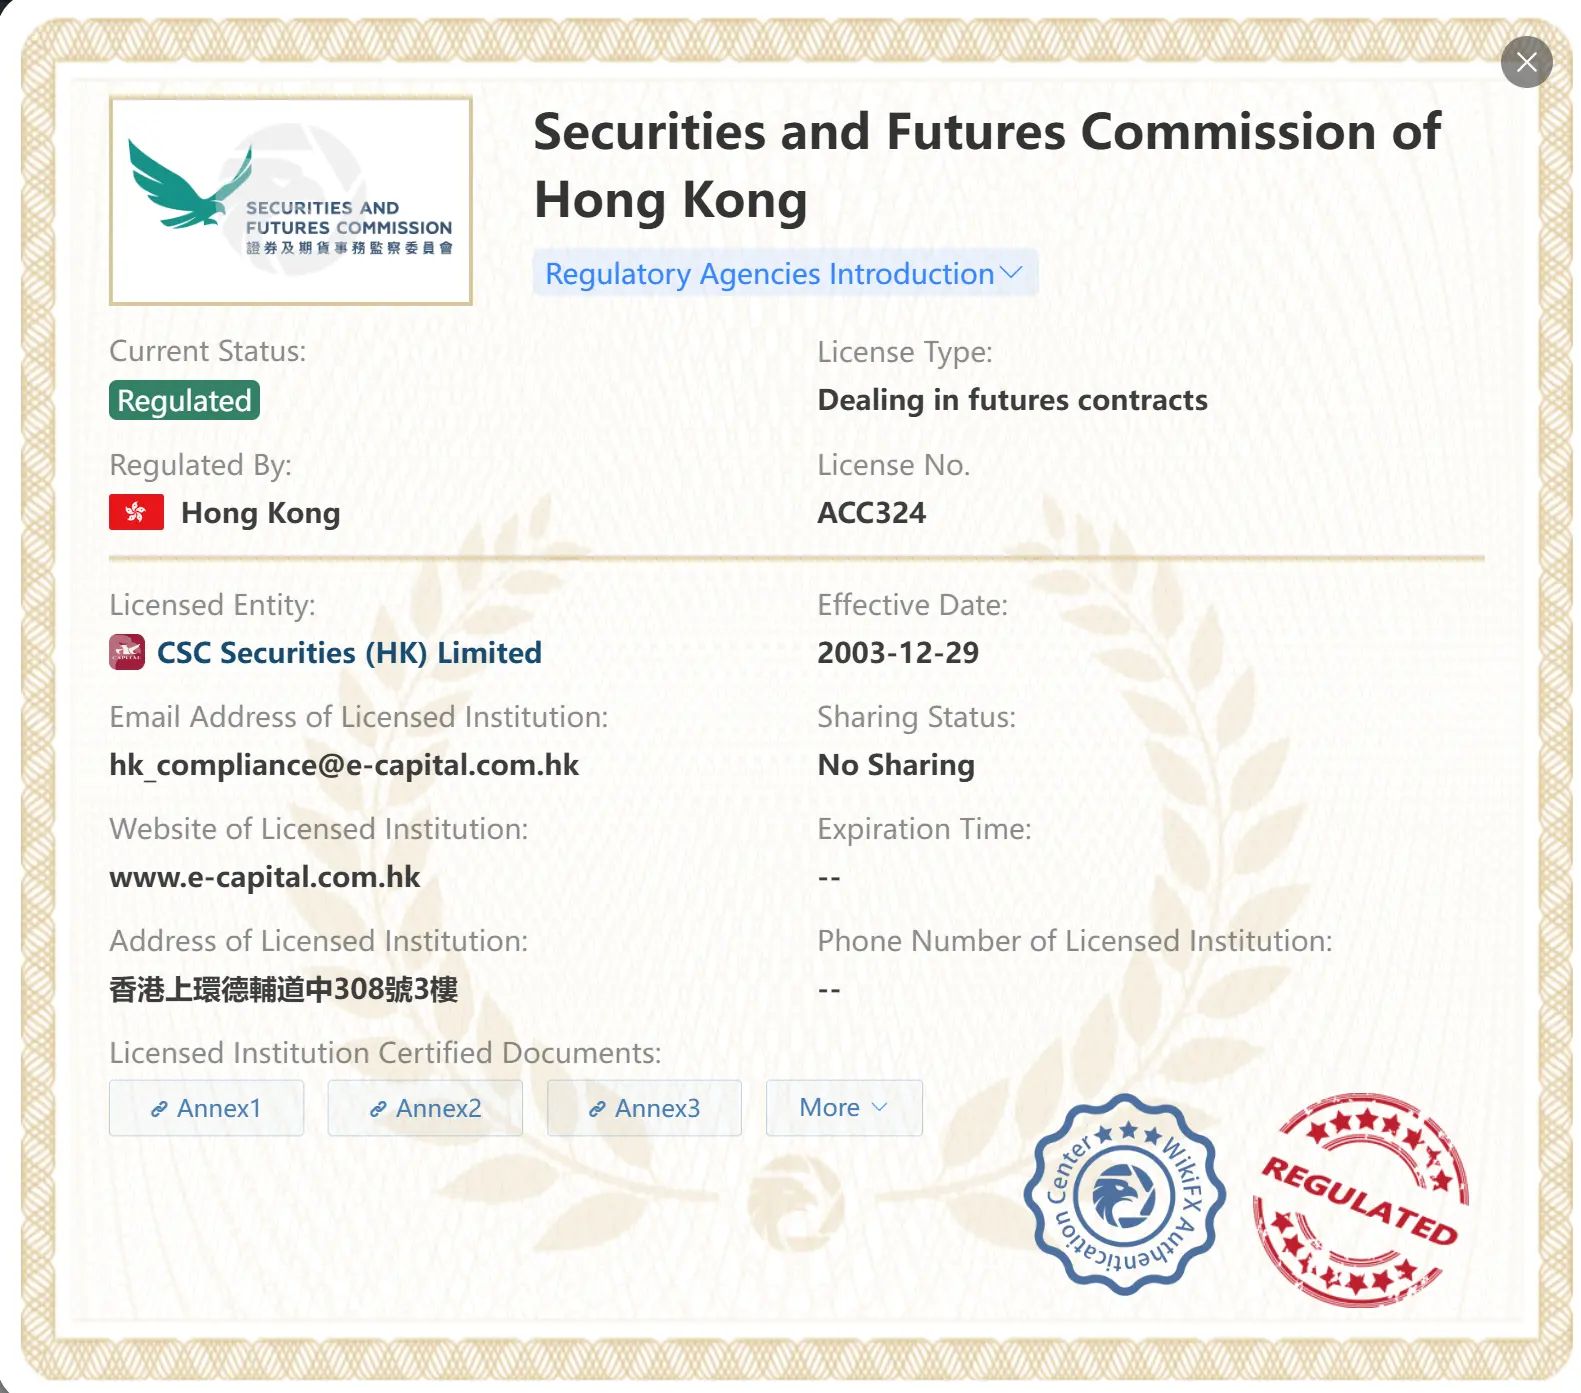This screenshot has height=1393, width=1581.
Task: Click the Hong Kong flag icon
Action: 136,513
